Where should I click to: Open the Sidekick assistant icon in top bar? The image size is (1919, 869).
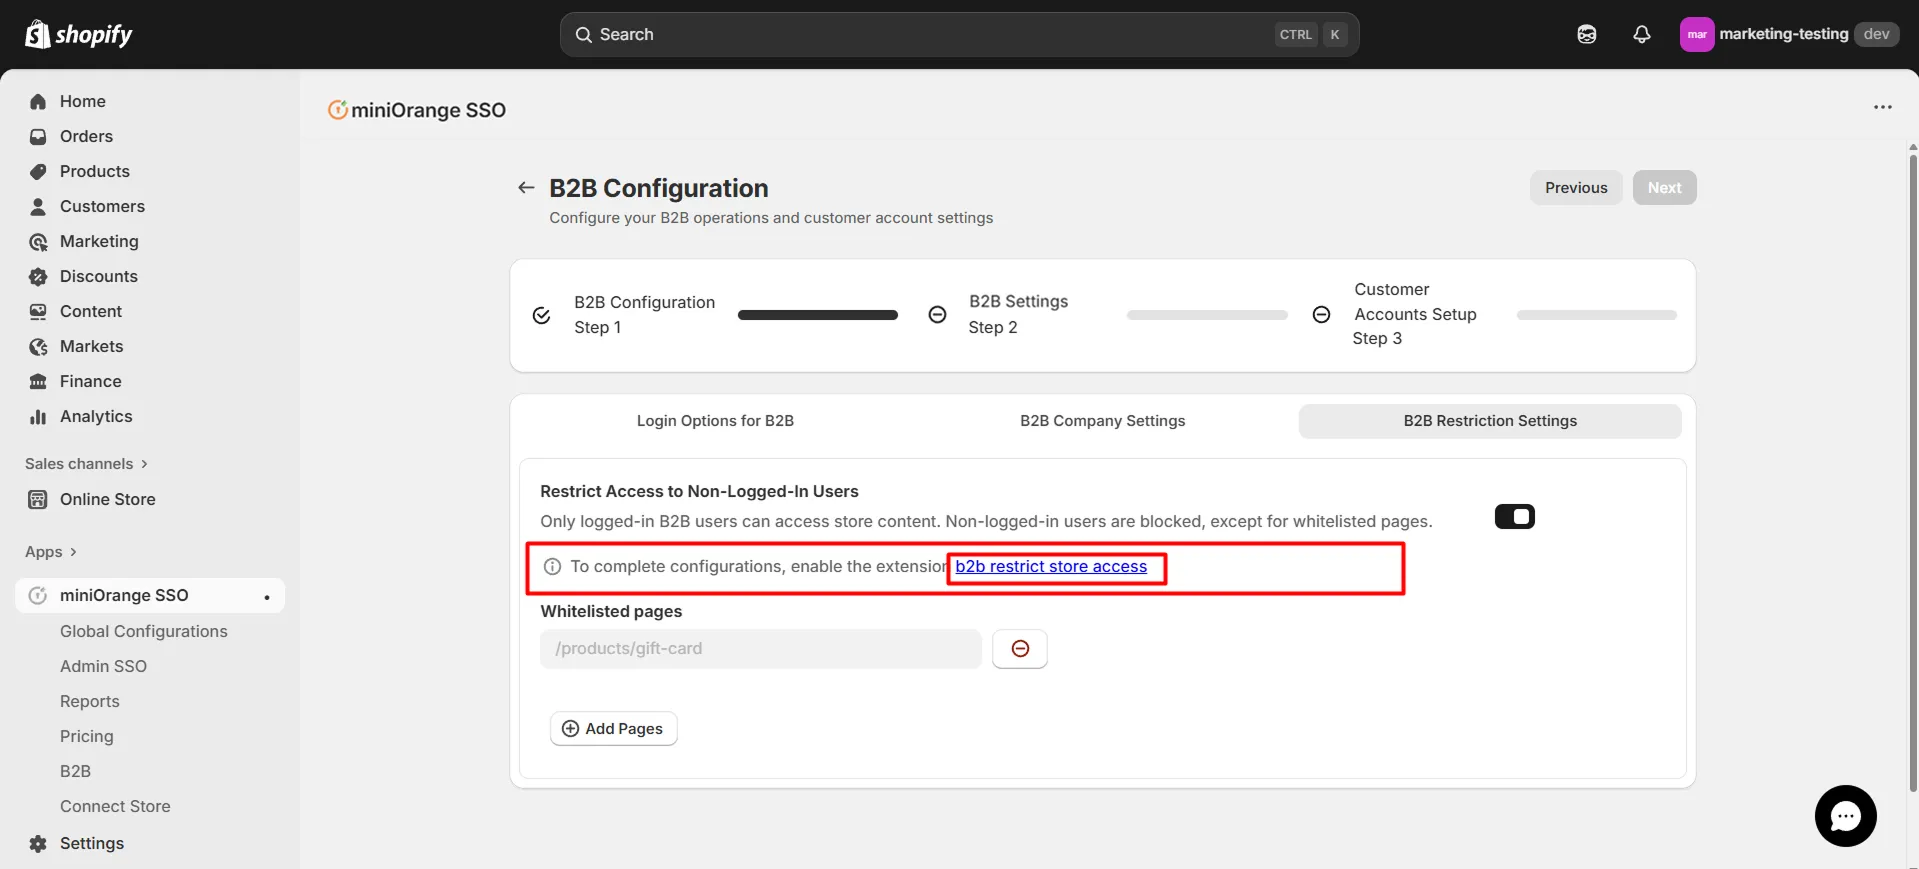click(x=1587, y=34)
